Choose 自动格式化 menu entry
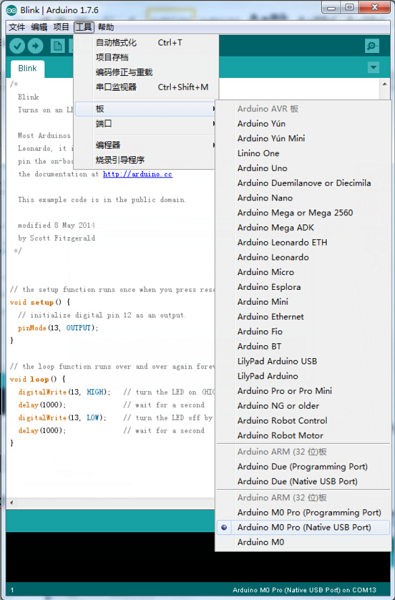395x600 pixels. pos(147,42)
